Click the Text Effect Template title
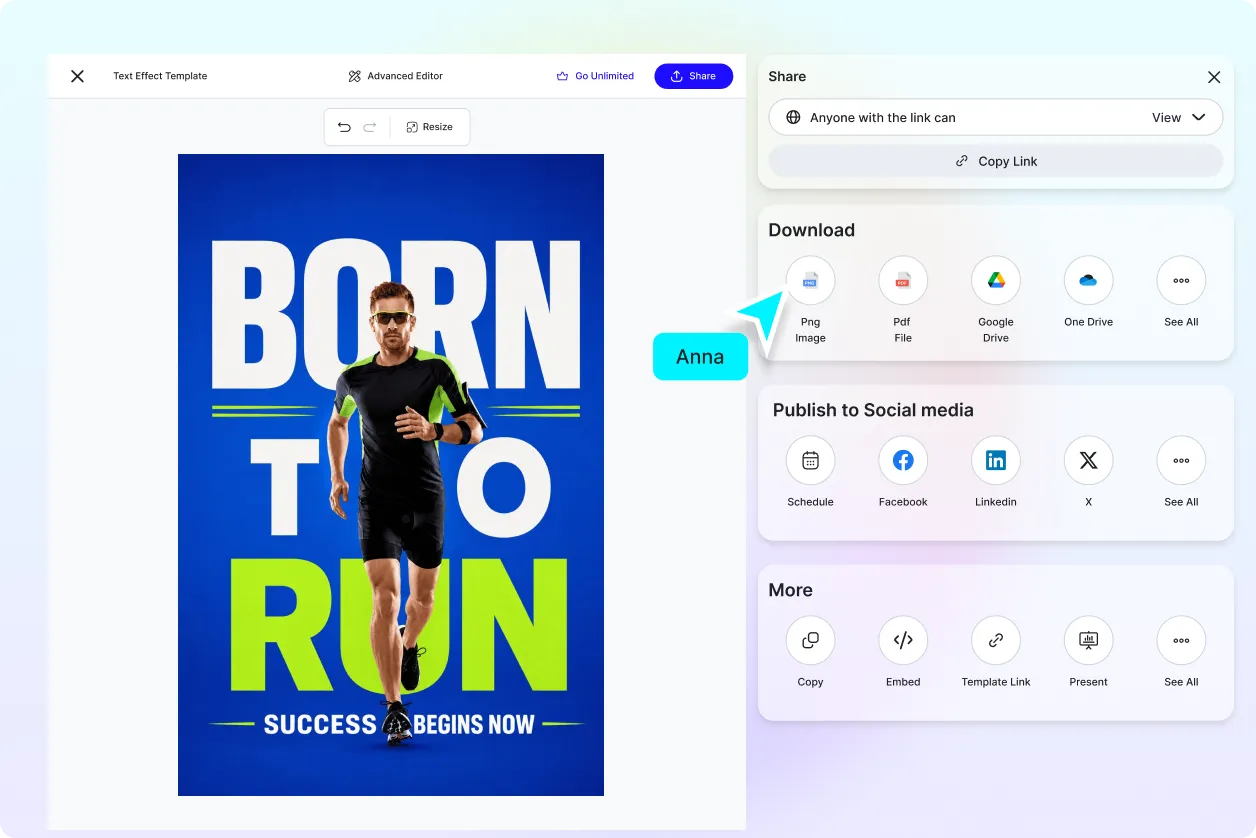This screenshot has height=838, width=1256. click(160, 76)
